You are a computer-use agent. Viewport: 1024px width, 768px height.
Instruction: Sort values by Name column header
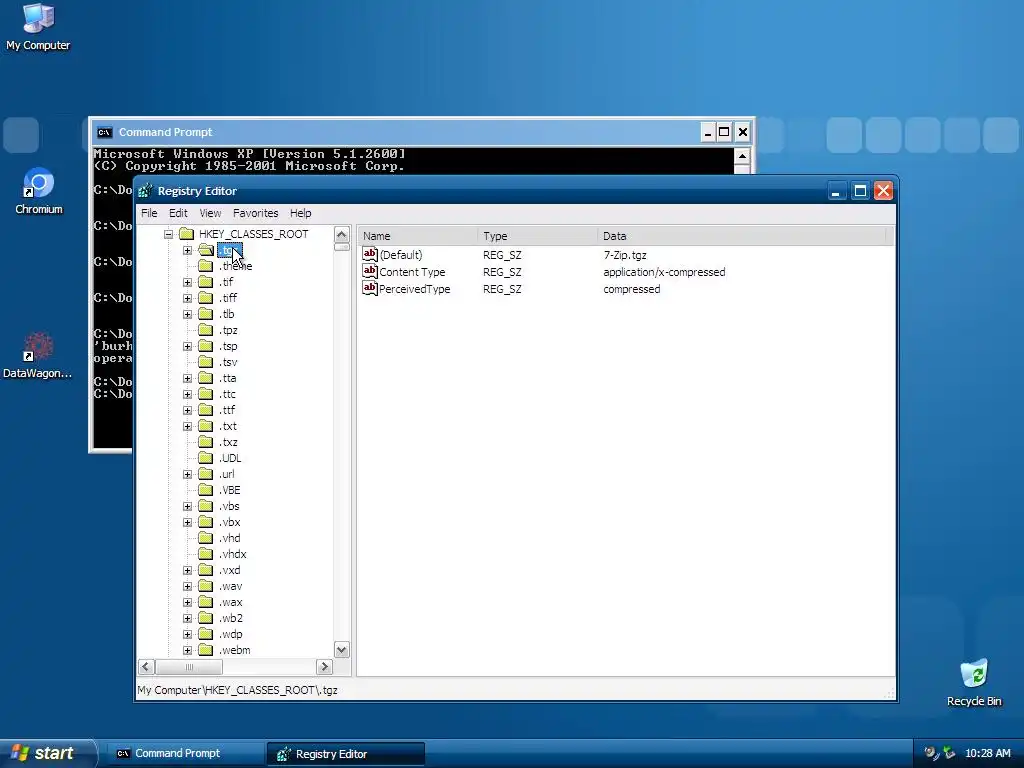tap(417, 236)
